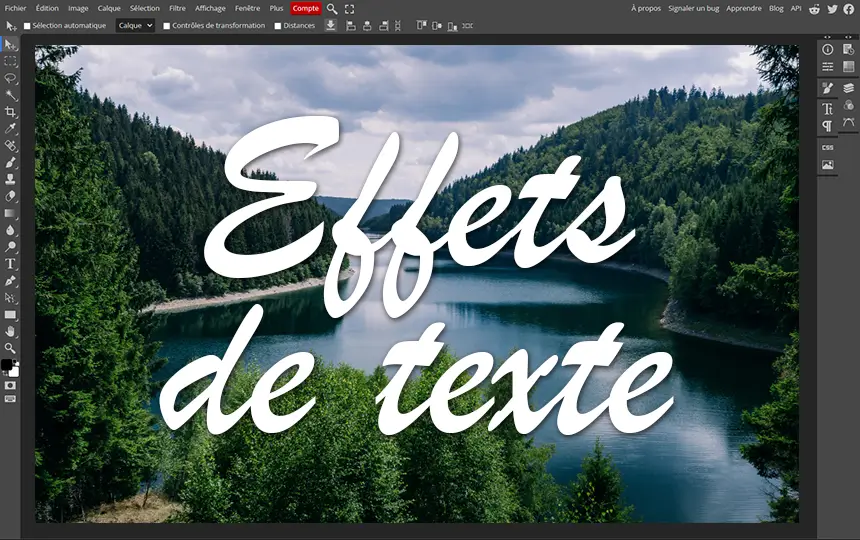Open the Image menu
Image resolution: width=860 pixels, height=540 pixels.
coord(78,8)
